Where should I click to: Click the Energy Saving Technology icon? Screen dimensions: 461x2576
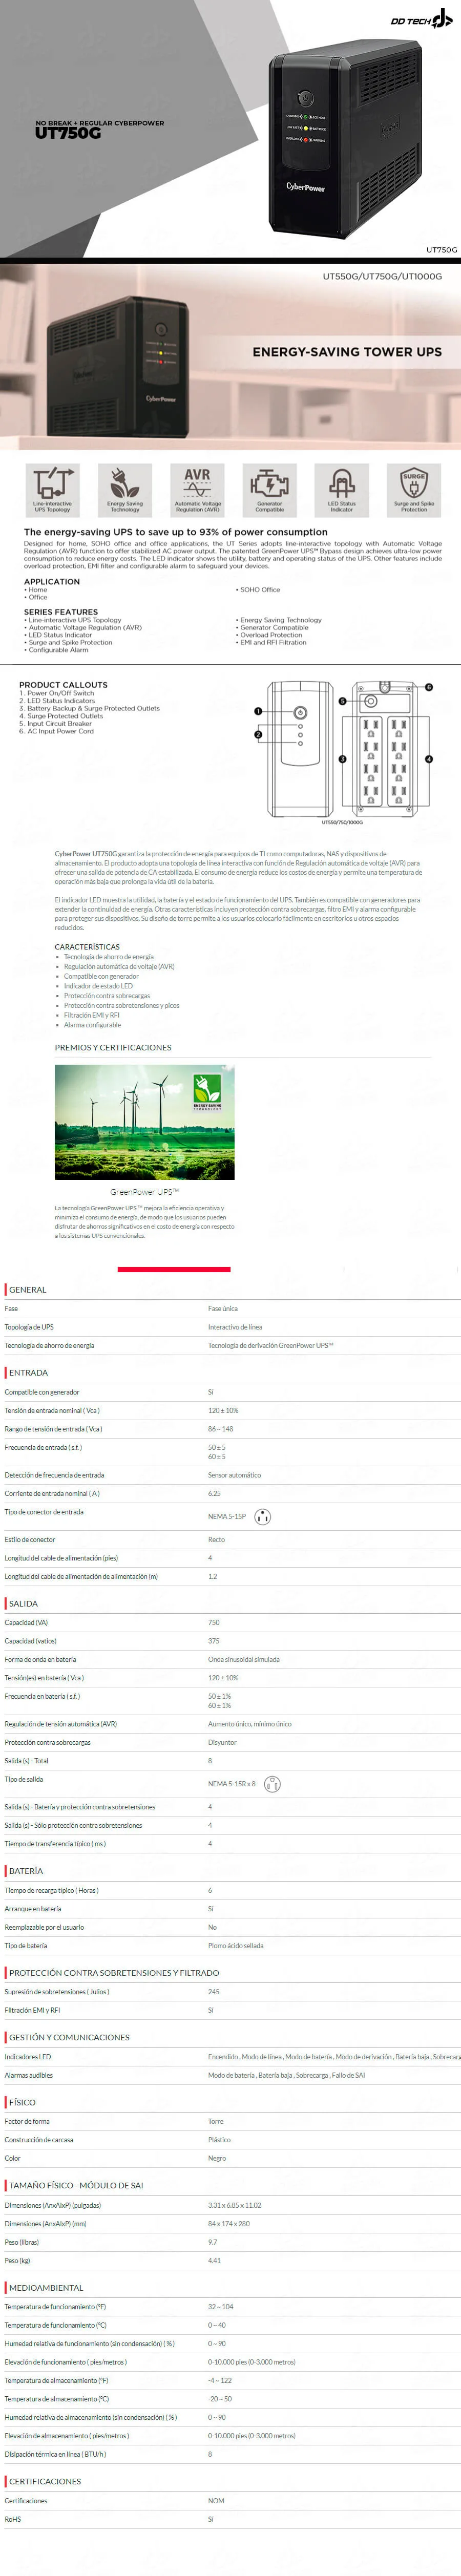[x=125, y=490]
